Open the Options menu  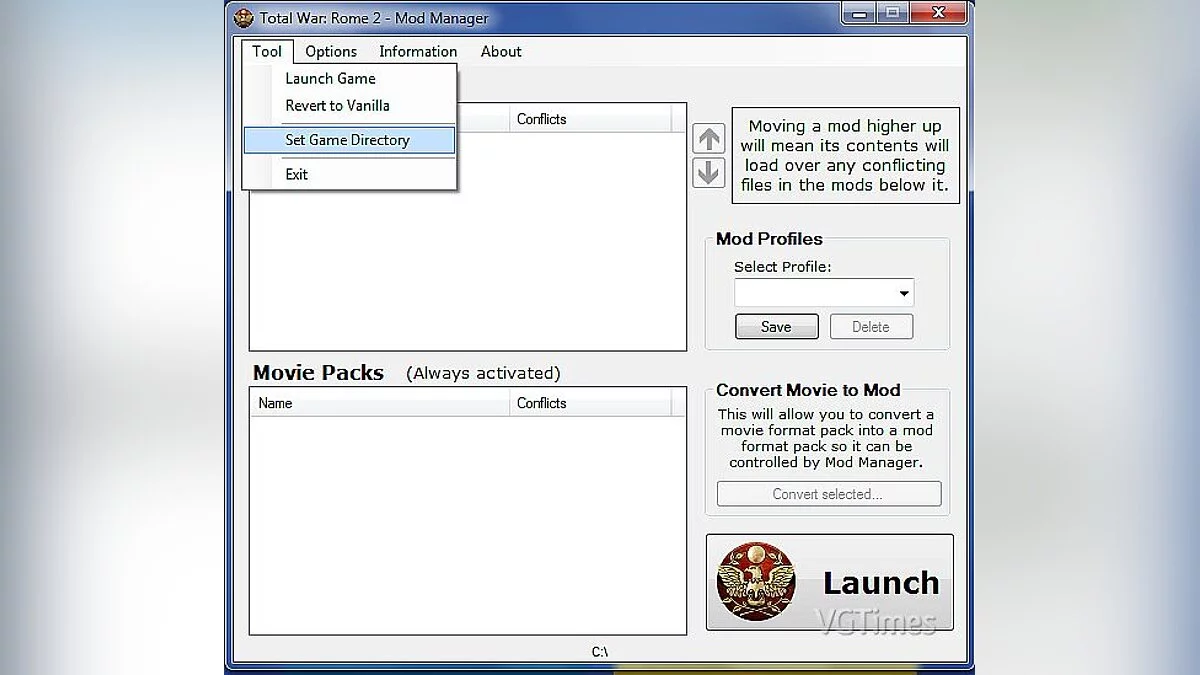pos(331,51)
